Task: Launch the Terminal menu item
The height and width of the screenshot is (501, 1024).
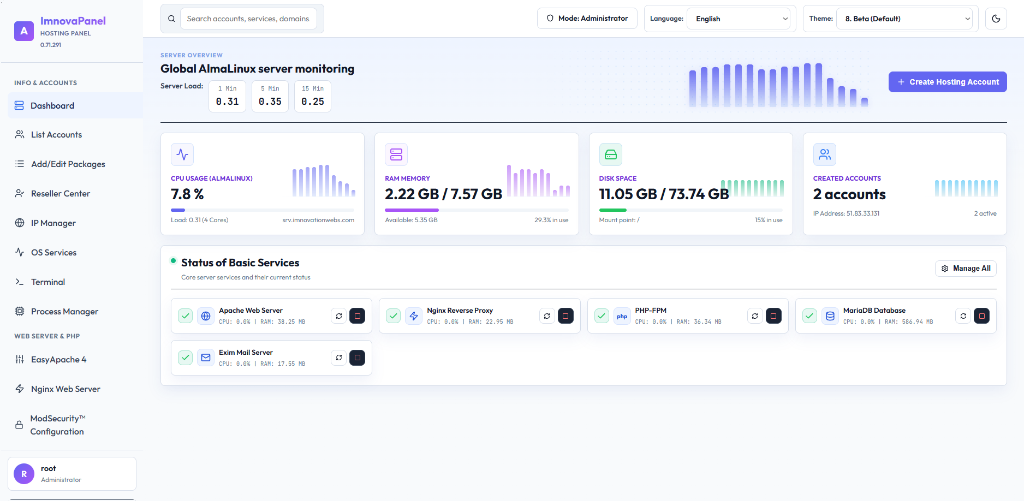Action: click(75, 282)
